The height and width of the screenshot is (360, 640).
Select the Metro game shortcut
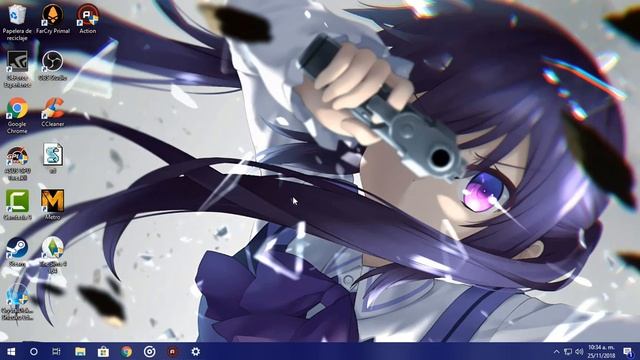pyautogui.click(x=53, y=205)
